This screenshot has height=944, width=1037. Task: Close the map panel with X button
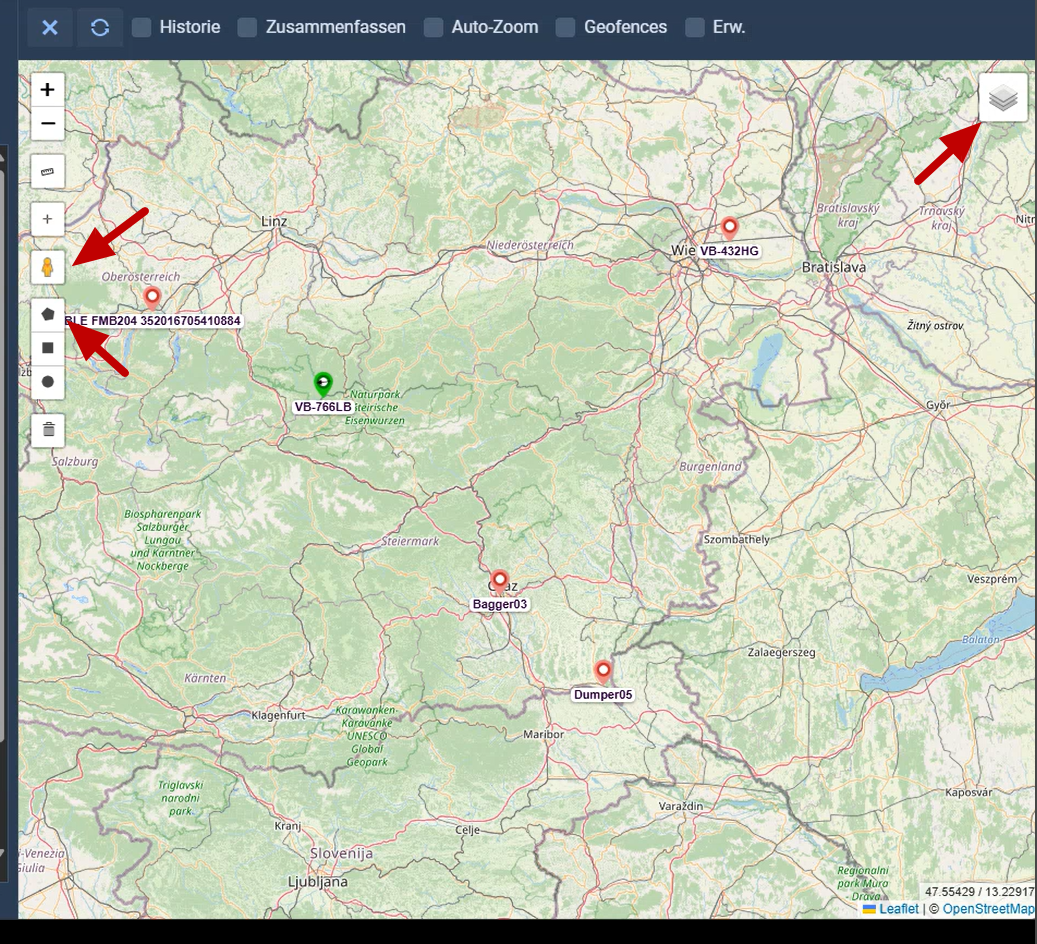click(x=50, y=27)
